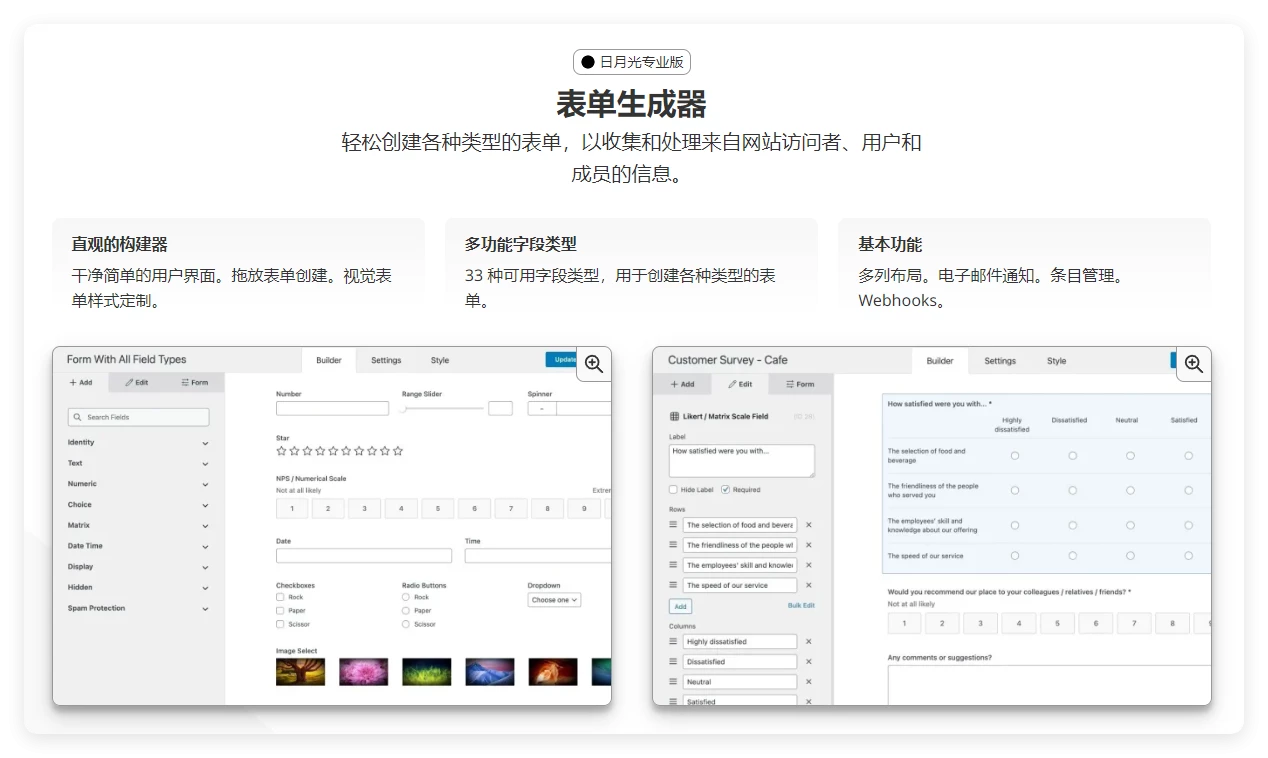
Task: Click the X to remove the 'Neutral' column
Action: pyautogui.click(x=810, y=681)
